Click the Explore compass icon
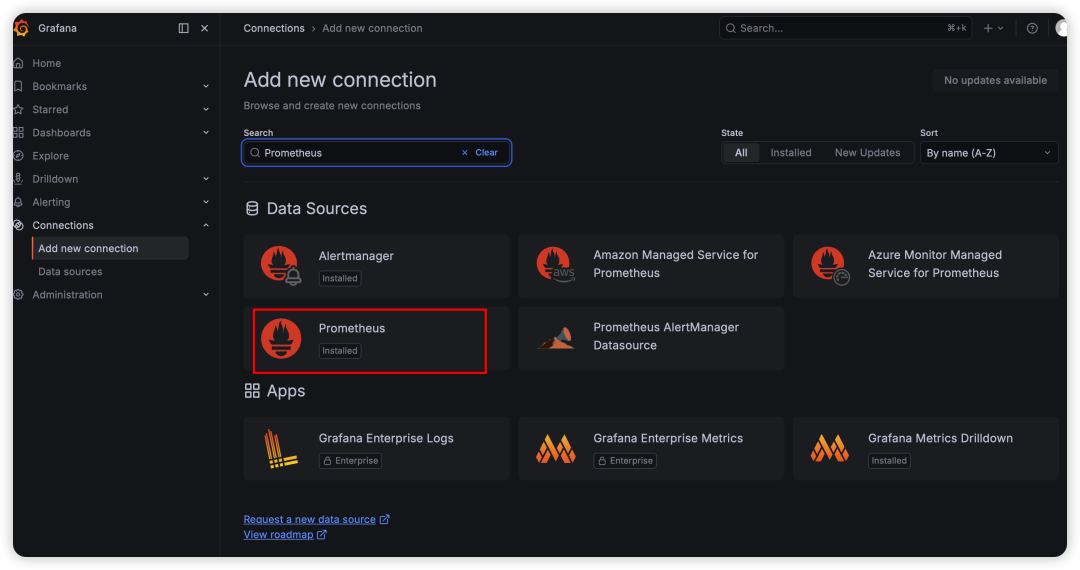Viewport: 1080px width, 570px height. pos(19,156)
